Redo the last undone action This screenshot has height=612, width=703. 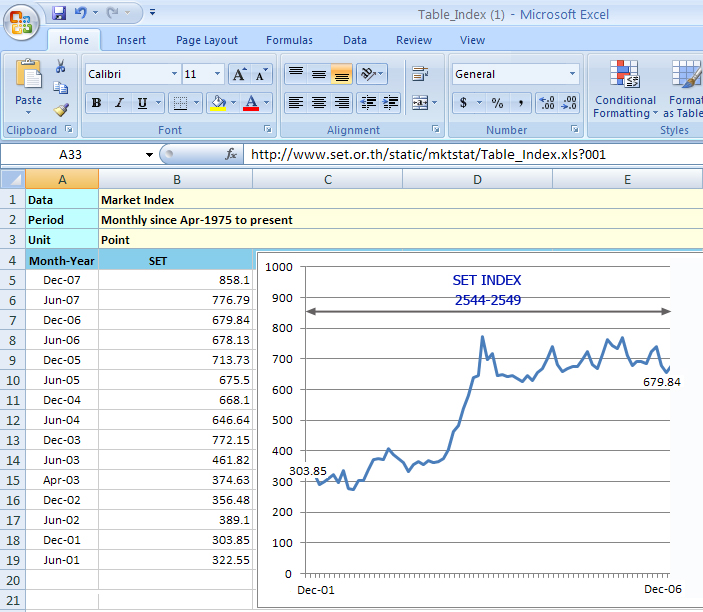[x=112, y=13]
